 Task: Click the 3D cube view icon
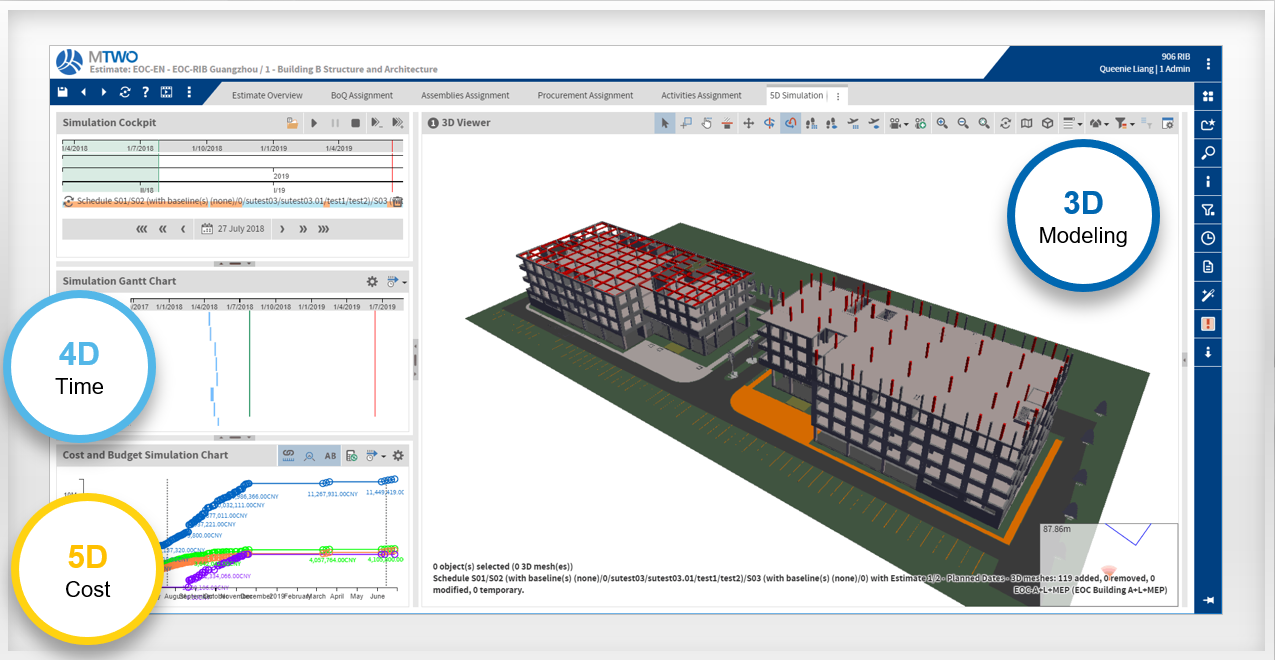point(1047,123)
